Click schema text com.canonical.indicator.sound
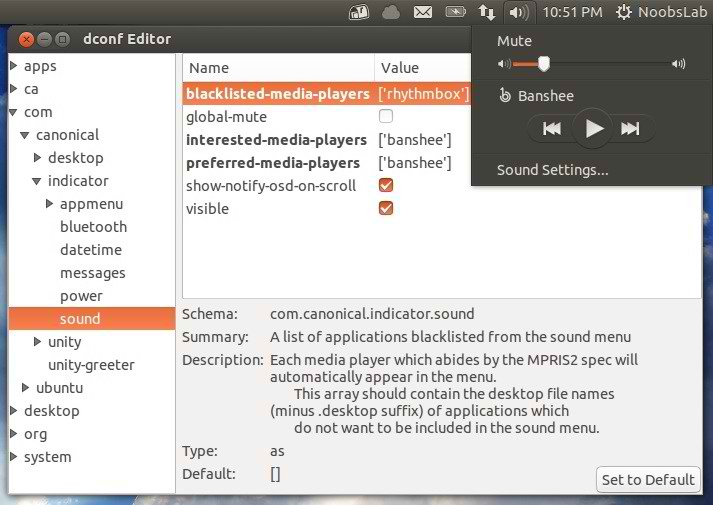Screen dimensions: 713x505 pos(372,314)
